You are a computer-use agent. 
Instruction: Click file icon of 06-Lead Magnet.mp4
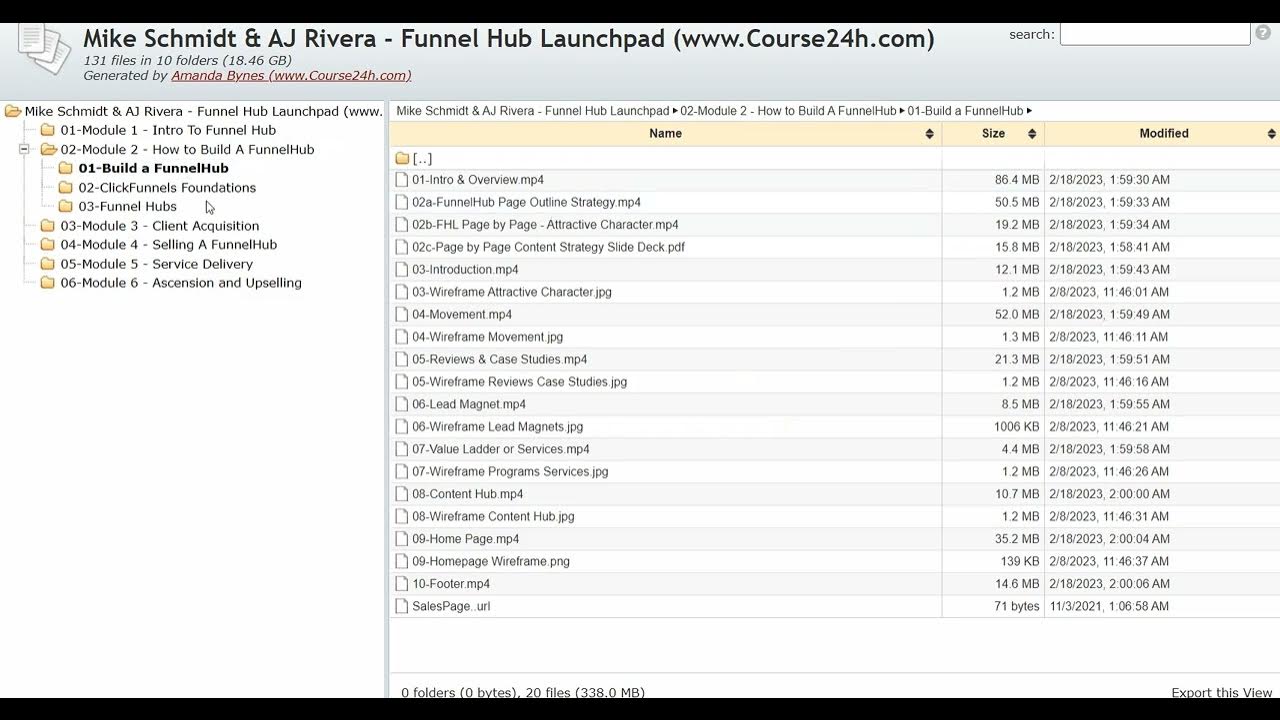[x=402, y=404]
